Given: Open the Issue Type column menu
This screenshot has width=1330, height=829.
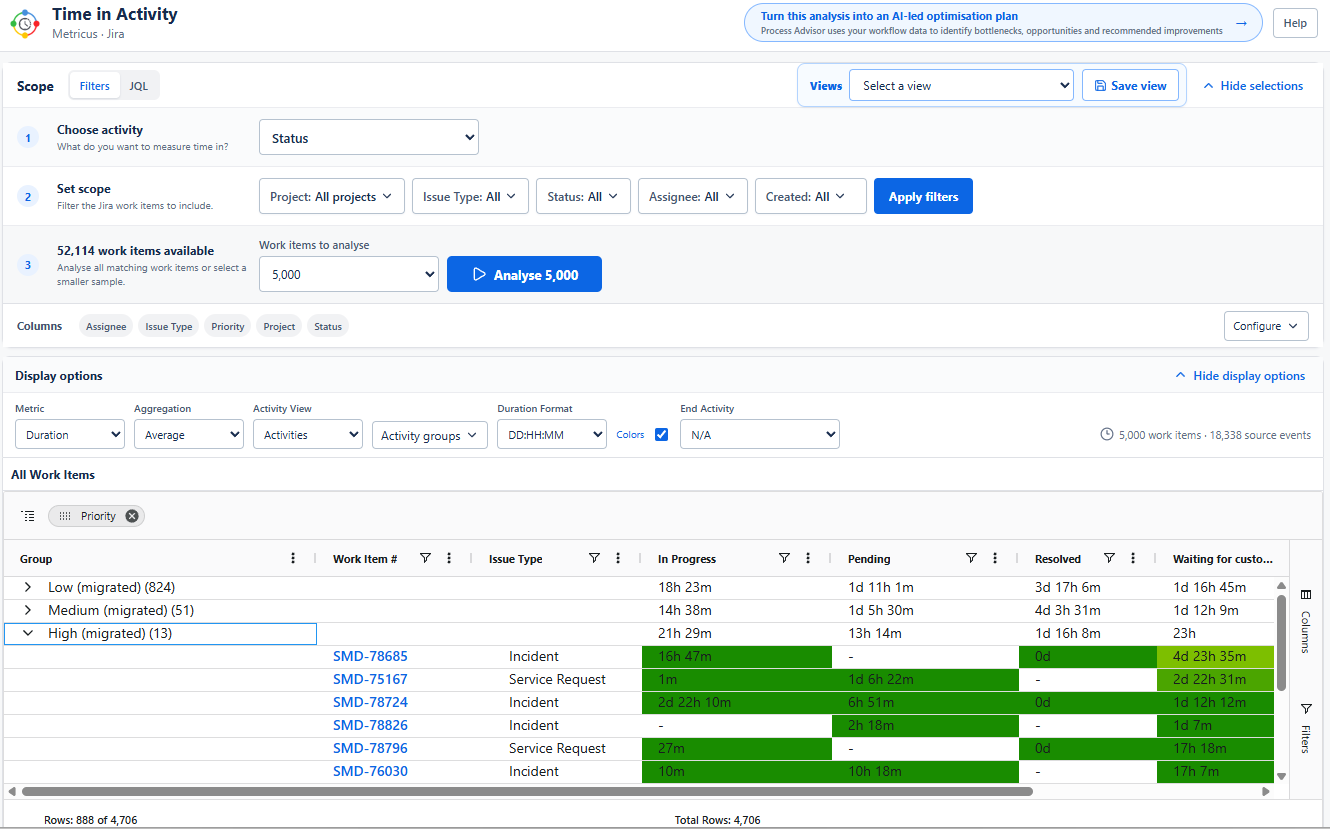Looking at the screenshot, I should pyautogui.click(x=618, y=558).
